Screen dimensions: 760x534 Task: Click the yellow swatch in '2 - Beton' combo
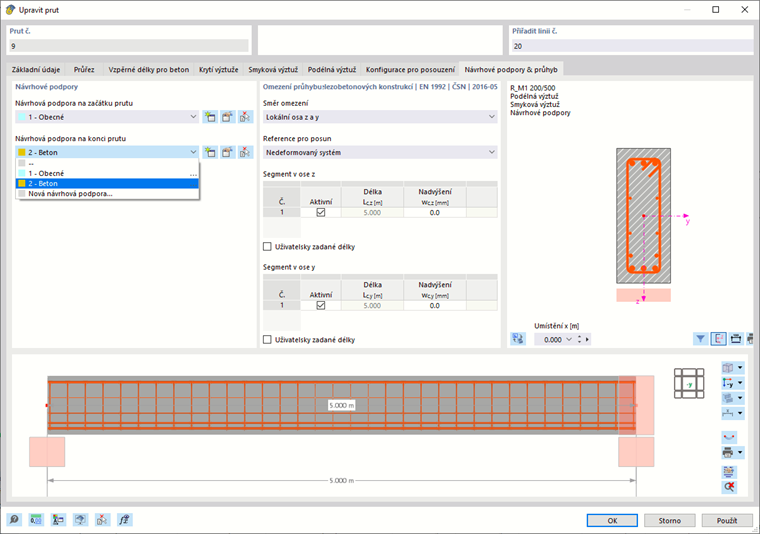tap(22, 152)
